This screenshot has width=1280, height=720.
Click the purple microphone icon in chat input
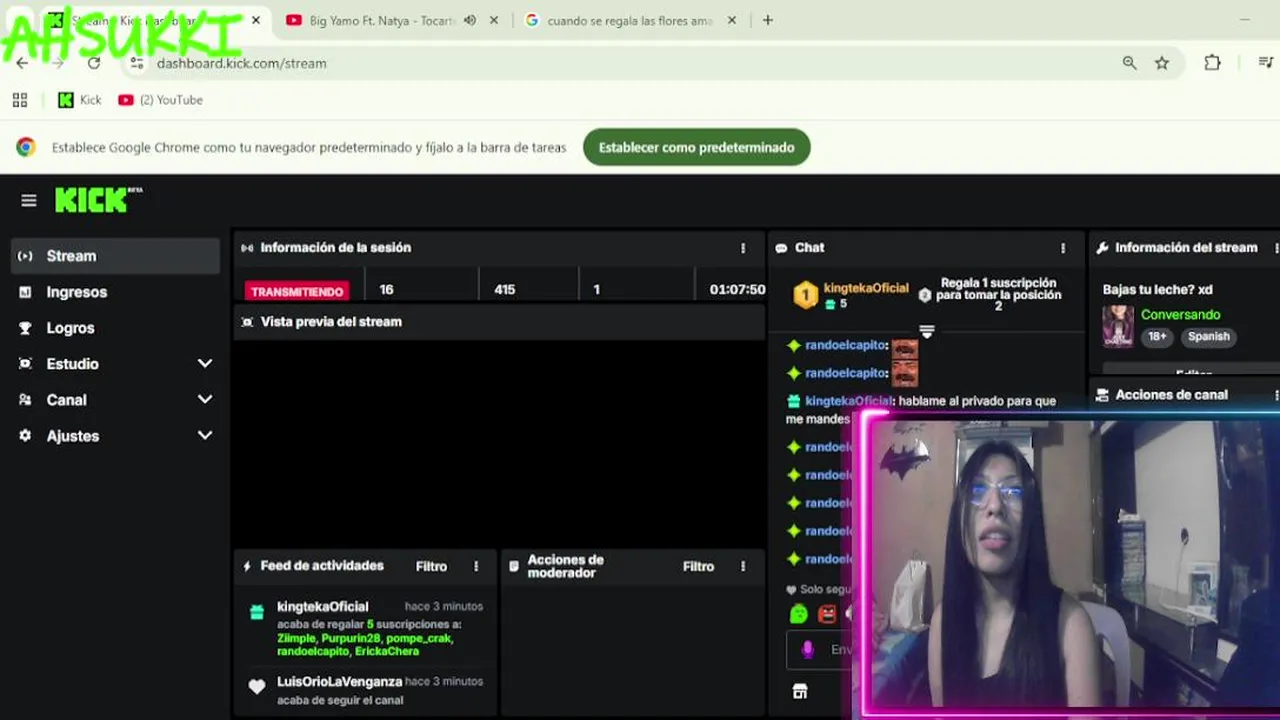(x=808, y=650)
